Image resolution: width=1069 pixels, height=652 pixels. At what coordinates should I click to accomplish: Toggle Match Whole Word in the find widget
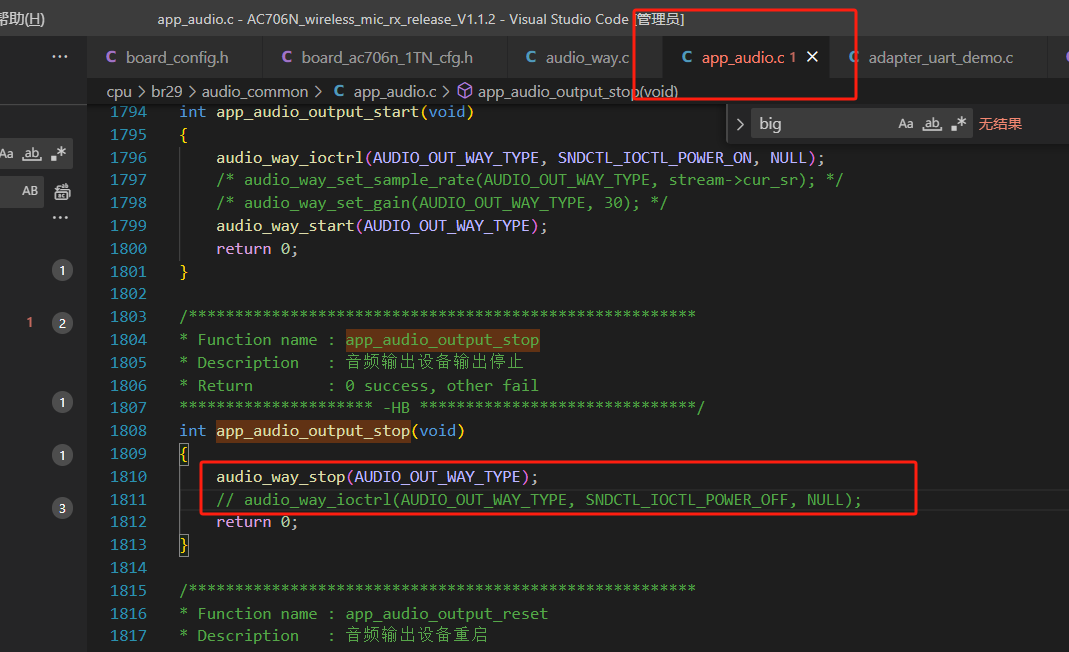(x=932, y=124)
